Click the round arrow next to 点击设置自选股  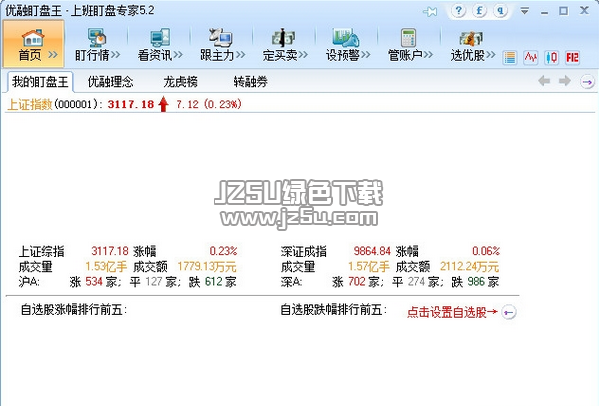508,312
